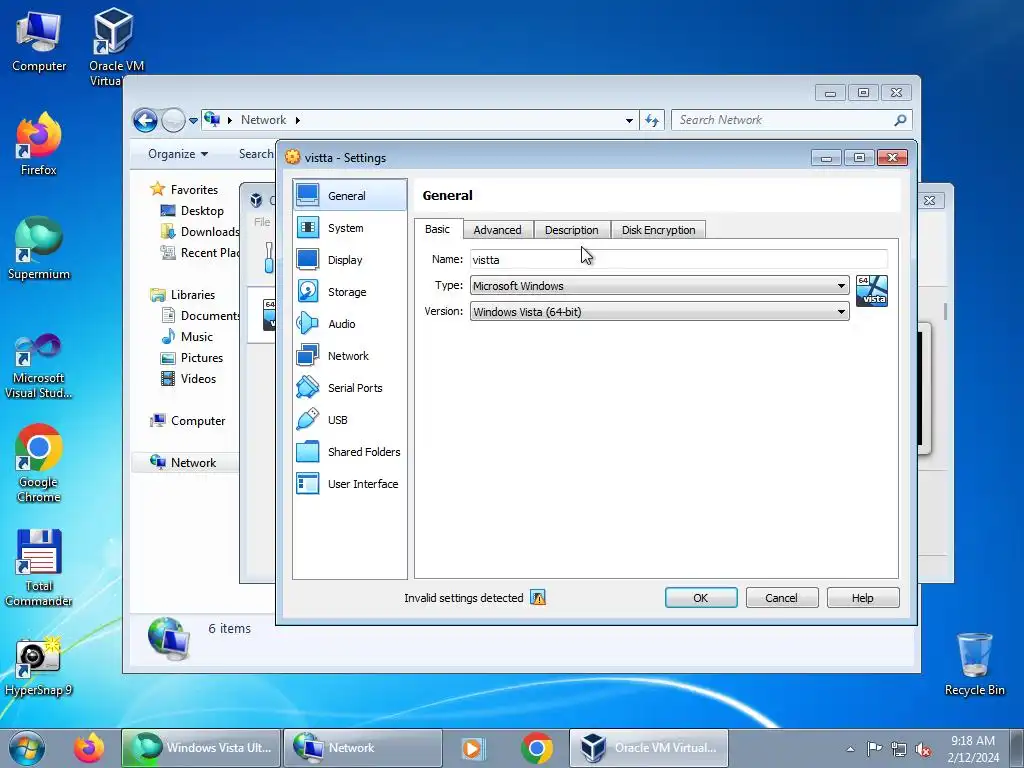The height and width of the screenshot is (768, 1024).
Task: Select Libraries in explorer navigation pane
Action: click(x=182, y=295)
